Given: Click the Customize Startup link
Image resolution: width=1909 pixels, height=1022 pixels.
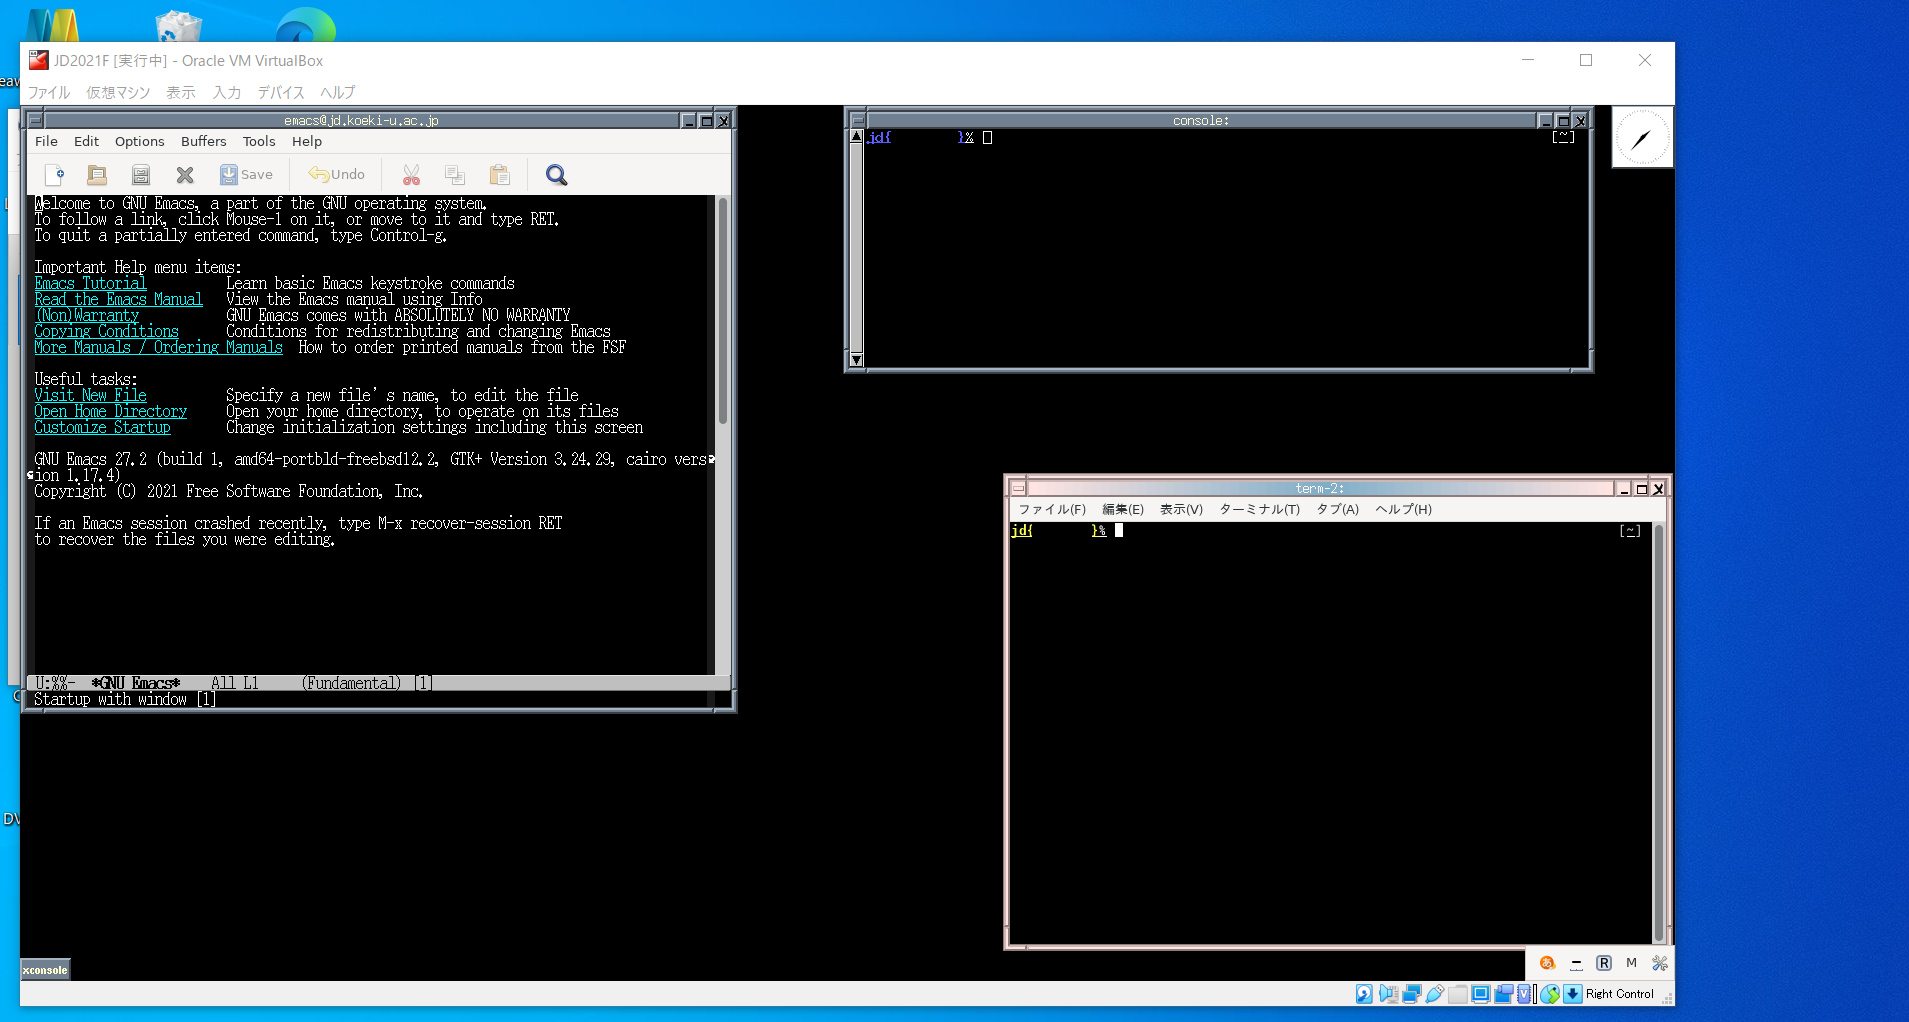Looking at the screenshot, I should click(x=102, y=428).
